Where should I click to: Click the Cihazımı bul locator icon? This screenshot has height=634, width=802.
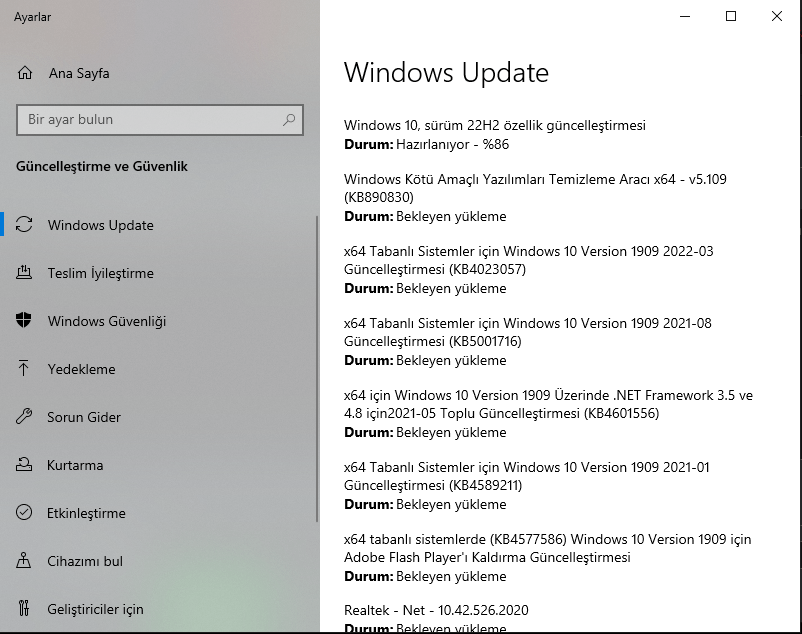(24, 560)
